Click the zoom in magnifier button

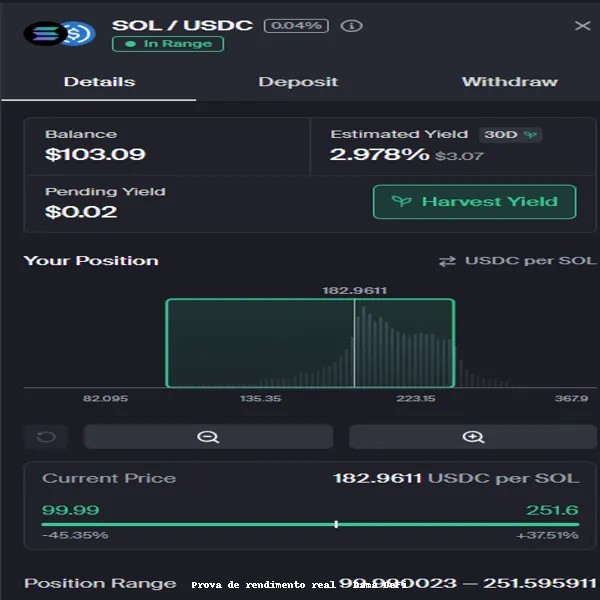473,437
